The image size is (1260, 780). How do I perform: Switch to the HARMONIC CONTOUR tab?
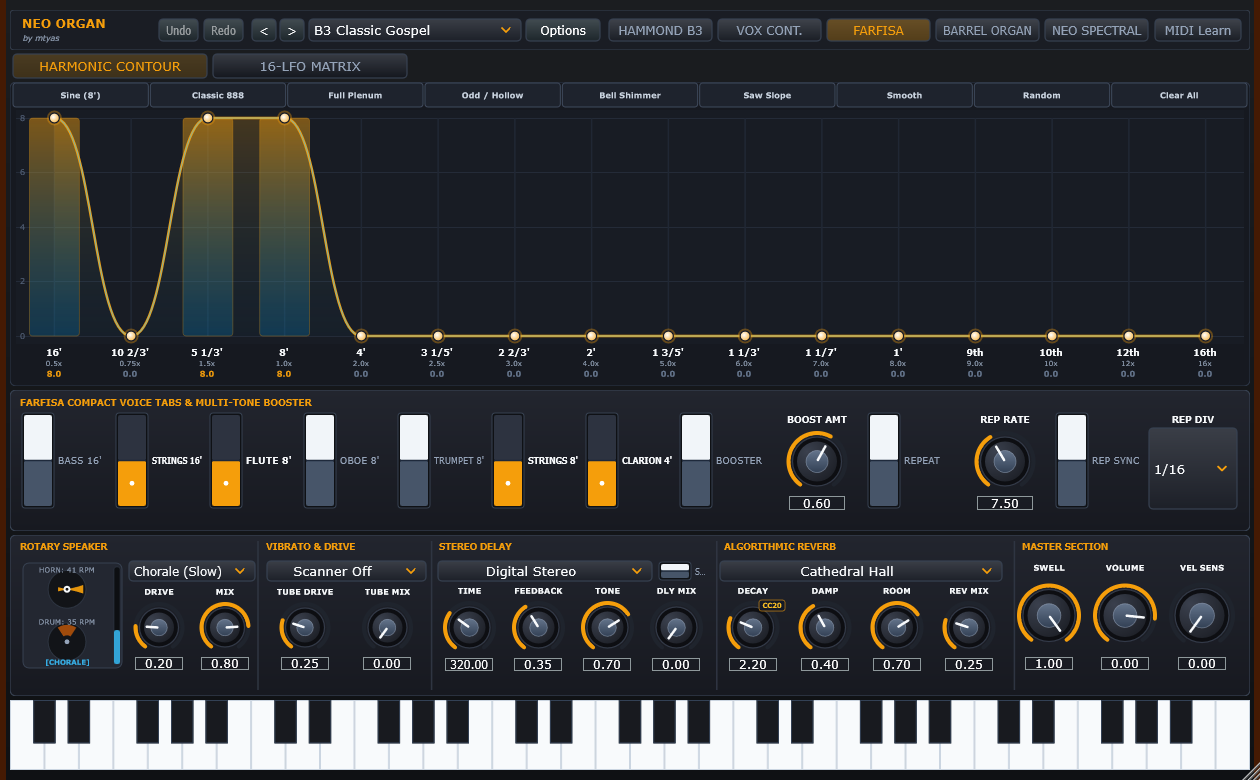[x=110, y=66]
